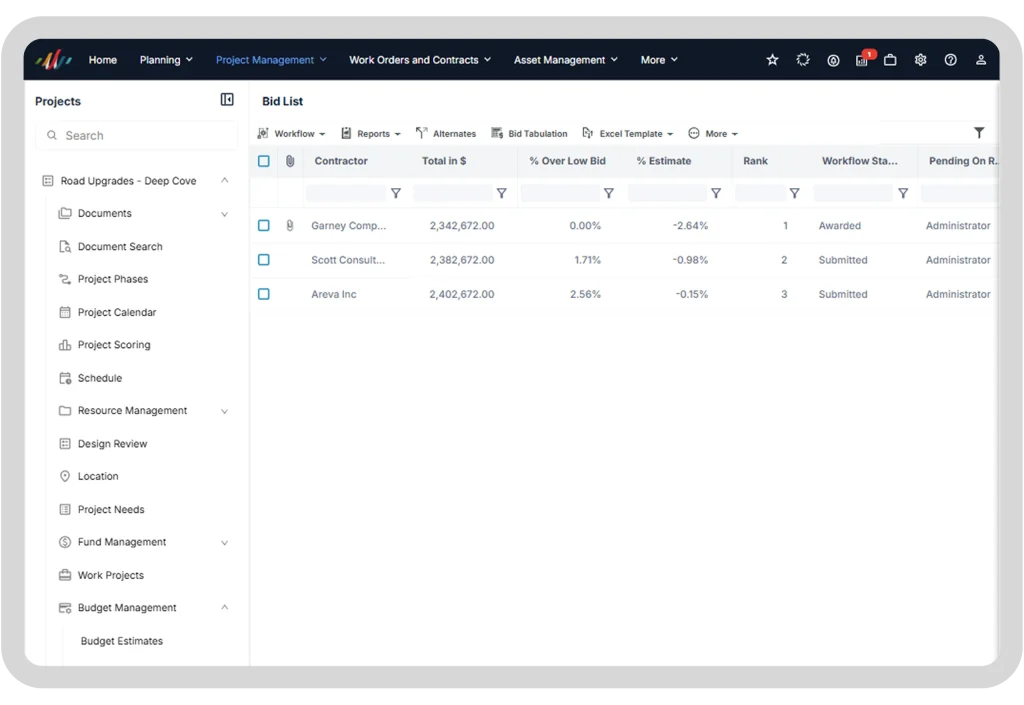Click the briefcase icon in top bar
The width and height of the screenshot is (1024, 705).
890,60
